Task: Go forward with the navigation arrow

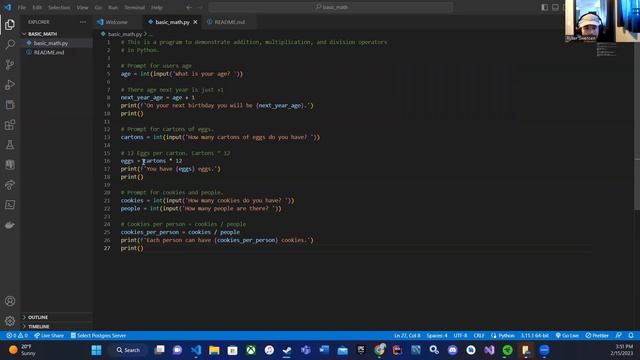Action: click(200, 7)
